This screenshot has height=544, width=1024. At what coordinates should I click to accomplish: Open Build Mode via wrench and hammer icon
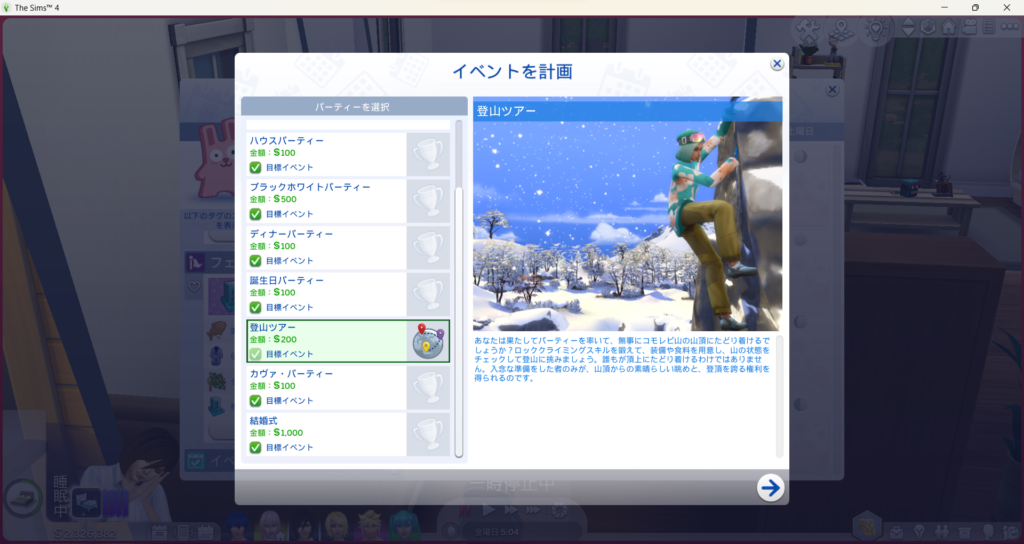[x=809, y=28]
